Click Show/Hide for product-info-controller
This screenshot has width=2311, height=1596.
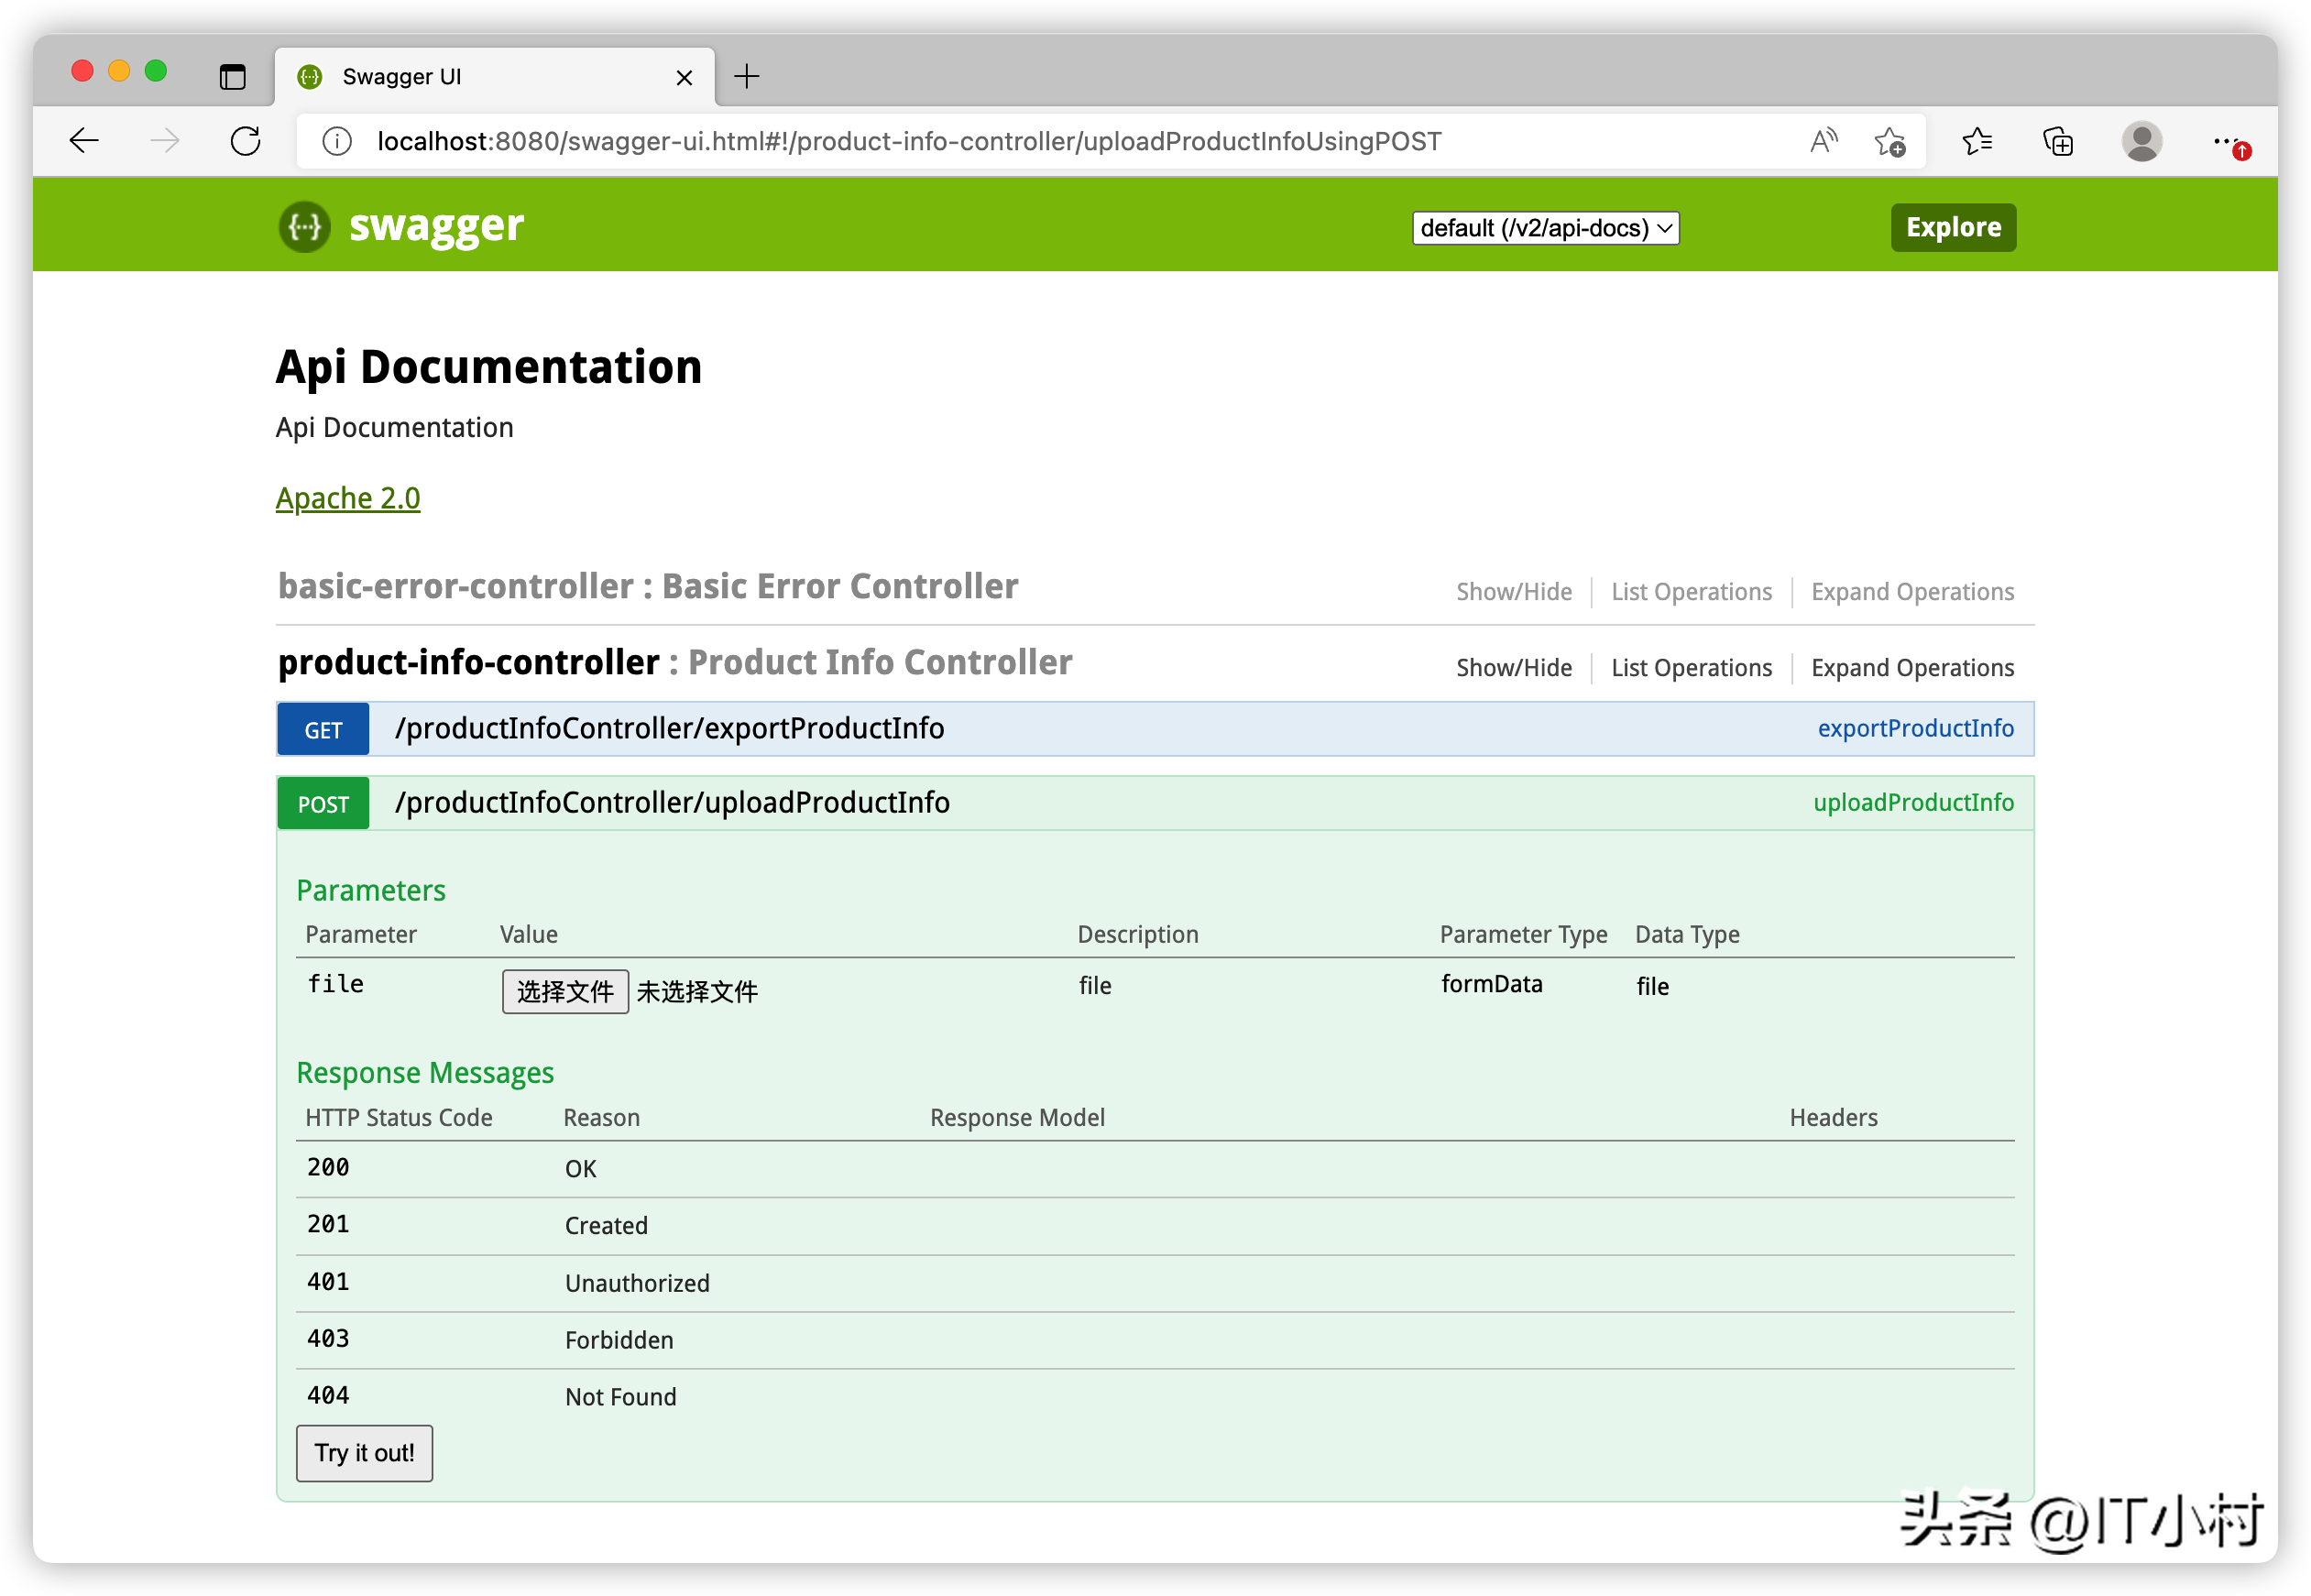pos(1514,668)
